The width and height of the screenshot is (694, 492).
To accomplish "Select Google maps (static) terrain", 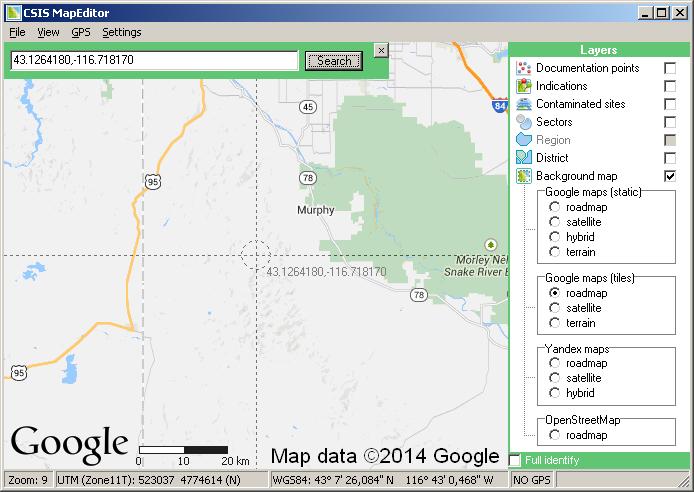I will [x=554, y=252].
